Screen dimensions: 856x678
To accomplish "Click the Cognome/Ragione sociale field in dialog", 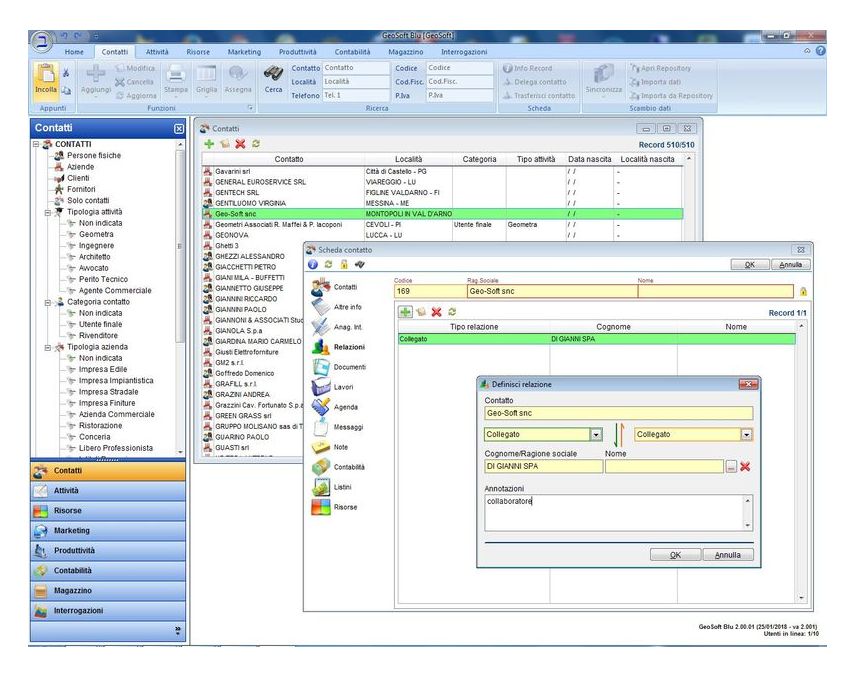I will (x=544, y=467).
